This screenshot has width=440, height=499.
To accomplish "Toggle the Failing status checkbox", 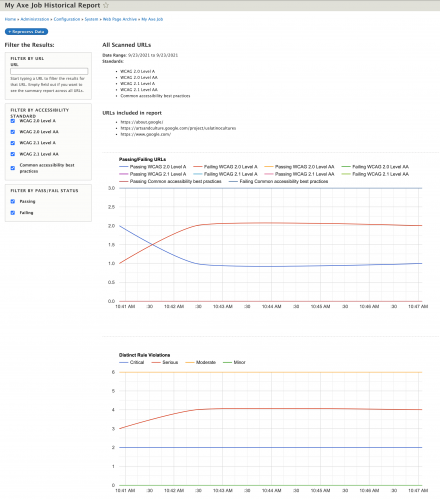I will 13,213.
